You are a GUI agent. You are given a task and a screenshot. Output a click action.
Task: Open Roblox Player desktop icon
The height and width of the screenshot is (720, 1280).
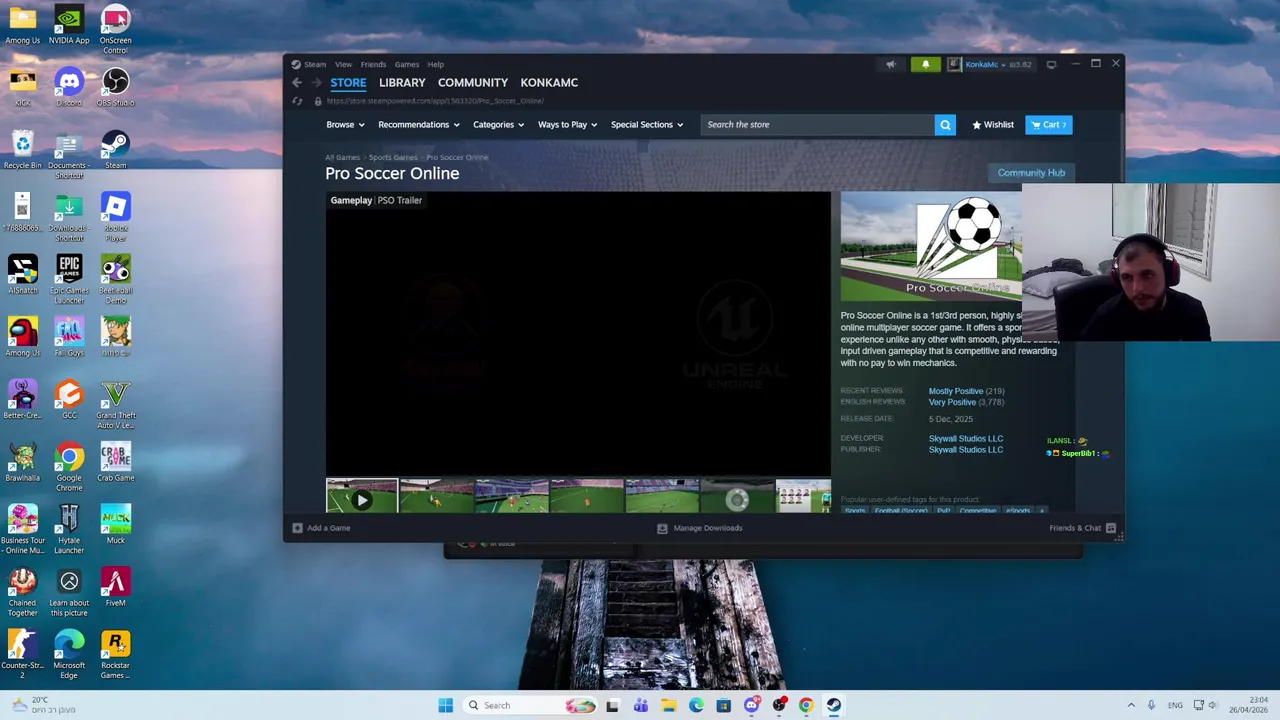[x=115, y=217]
